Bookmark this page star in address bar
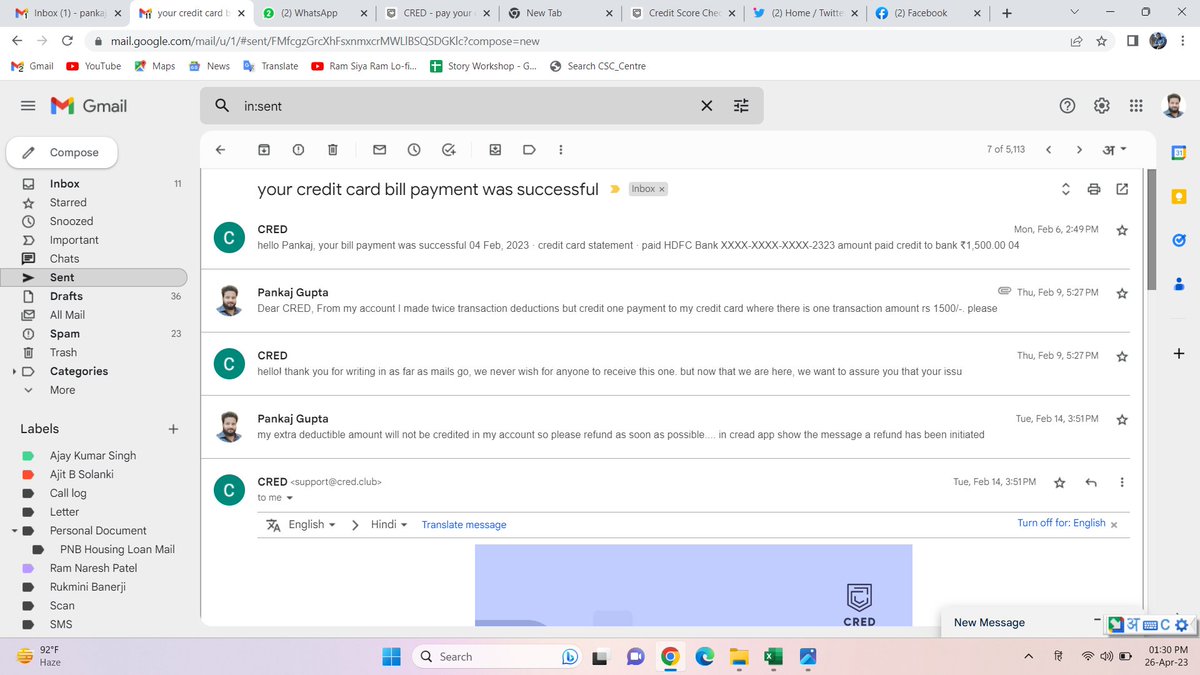Screen dimensions: 1200x675 pos(1101,41)
